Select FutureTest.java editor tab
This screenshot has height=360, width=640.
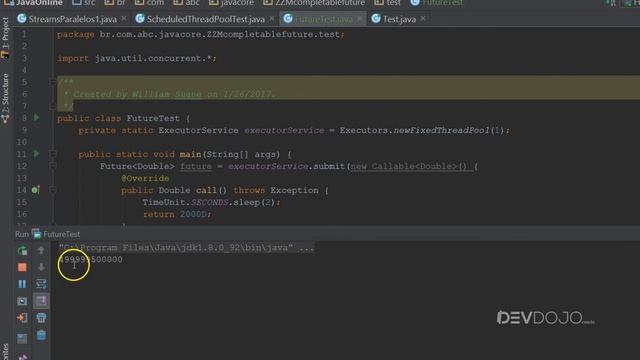pos(323,19)
